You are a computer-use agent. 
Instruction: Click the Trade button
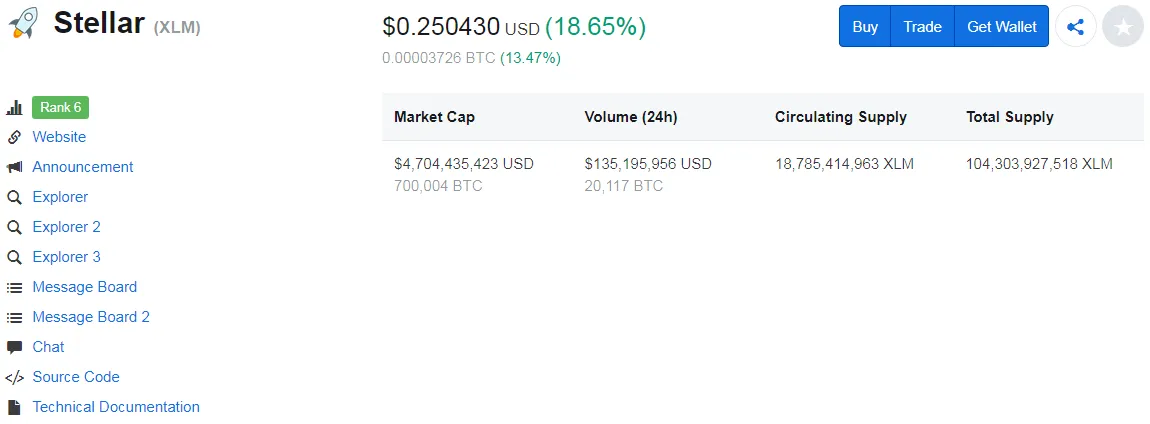point(922,26)
